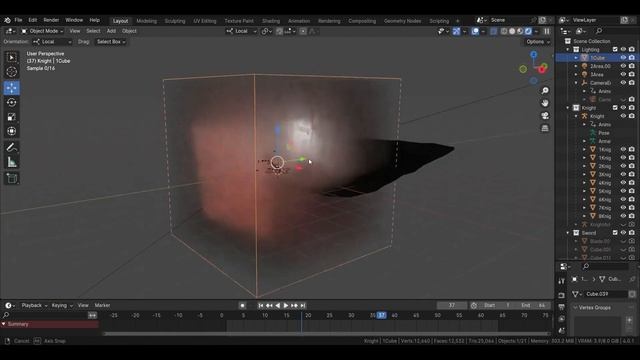Switch to rendered viewport shading

click(528, 31)
